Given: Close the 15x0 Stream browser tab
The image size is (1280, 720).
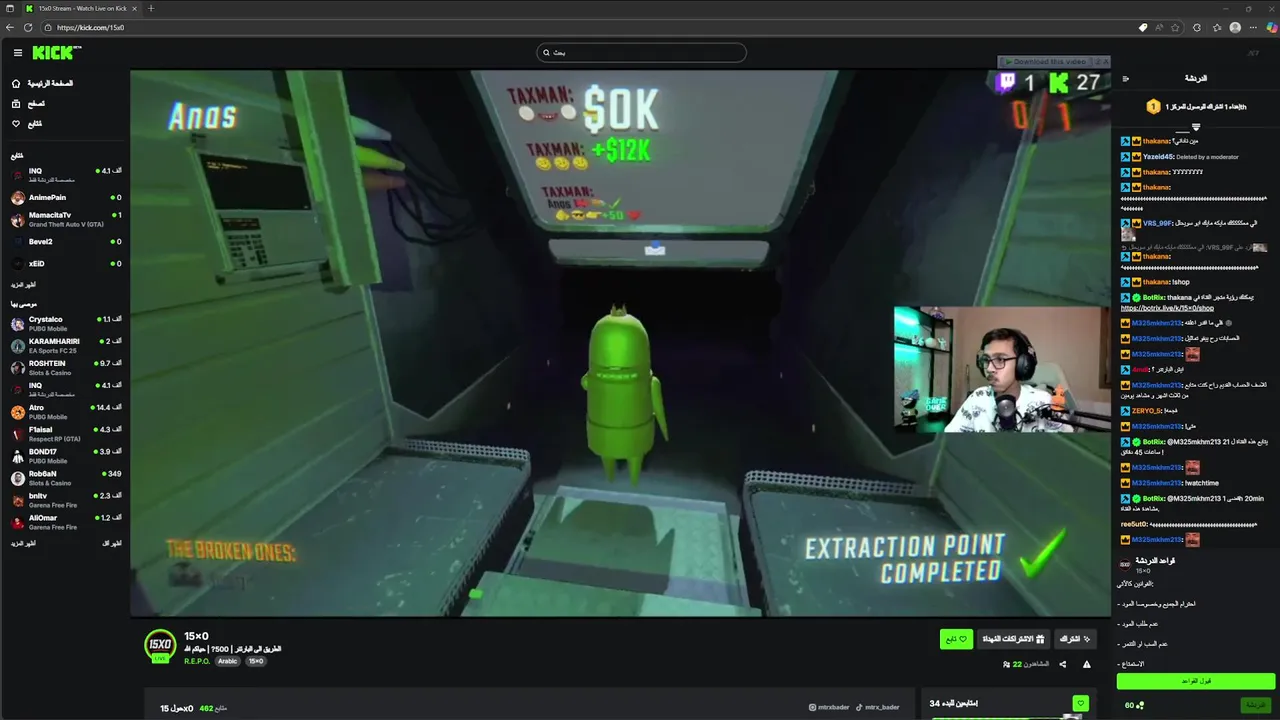Looking at the screenshot, I should pos(134,8).
